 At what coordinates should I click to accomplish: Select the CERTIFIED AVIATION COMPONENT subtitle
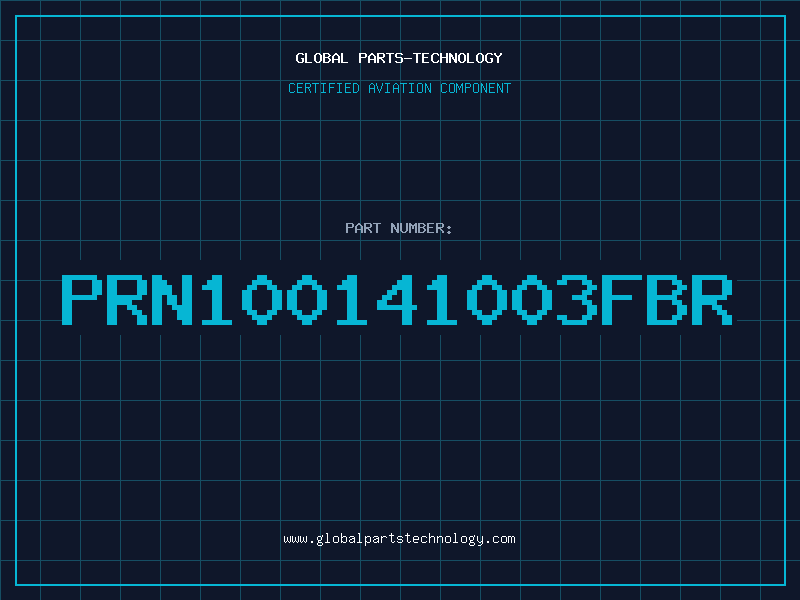pyautogui.click(x=399, y=88)
